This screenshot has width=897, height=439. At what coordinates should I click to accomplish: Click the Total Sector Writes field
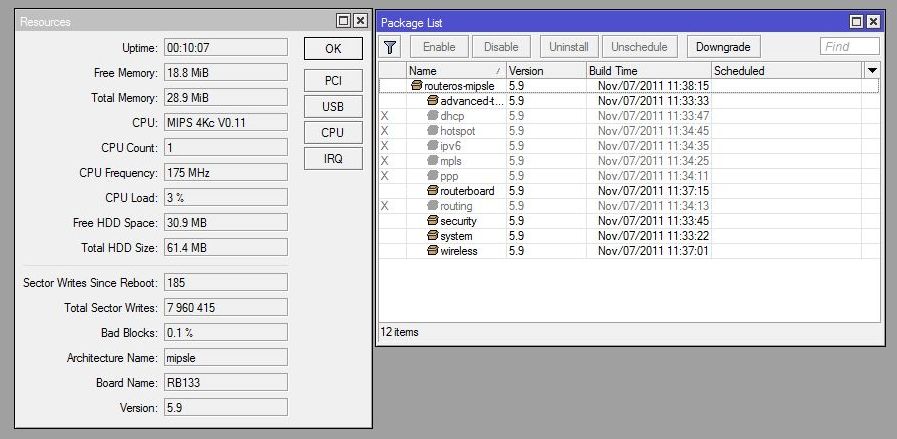(226, 307)
